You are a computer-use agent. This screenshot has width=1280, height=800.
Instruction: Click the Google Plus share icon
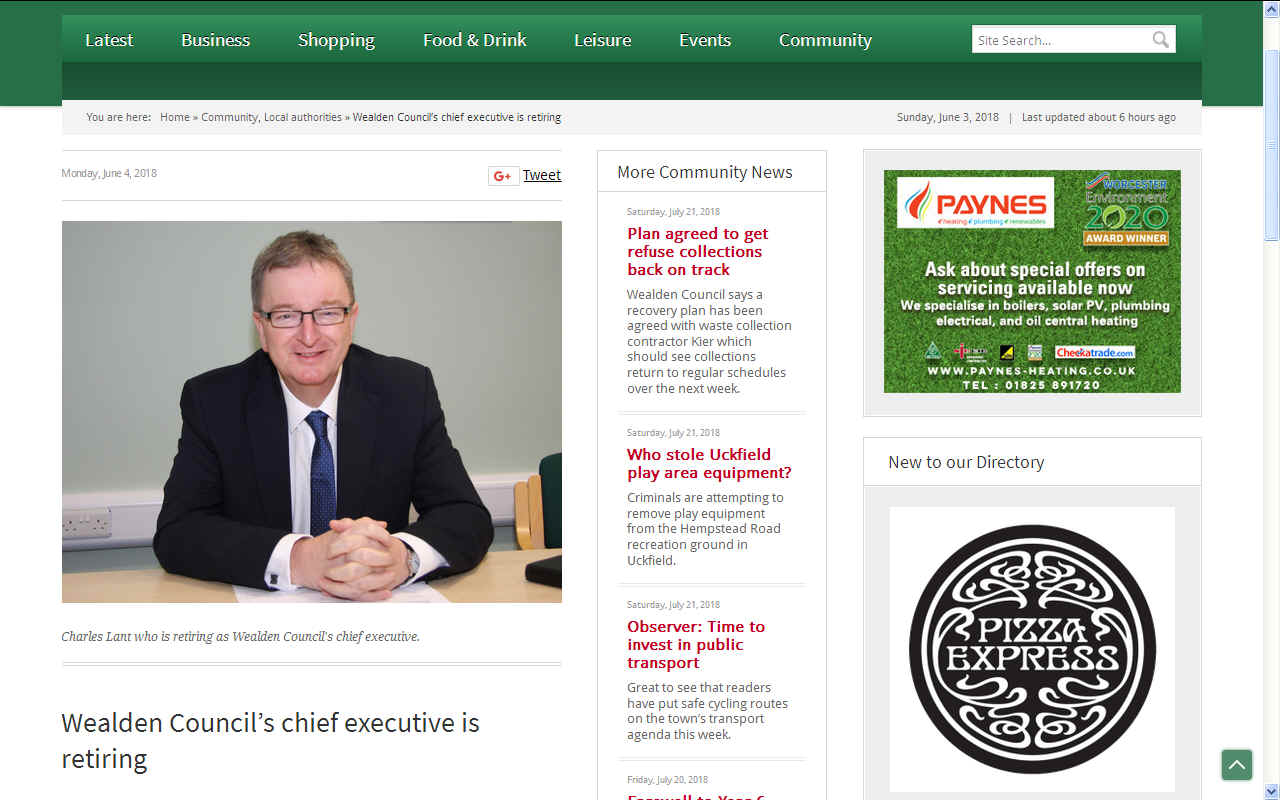click(x=503, y=176)
